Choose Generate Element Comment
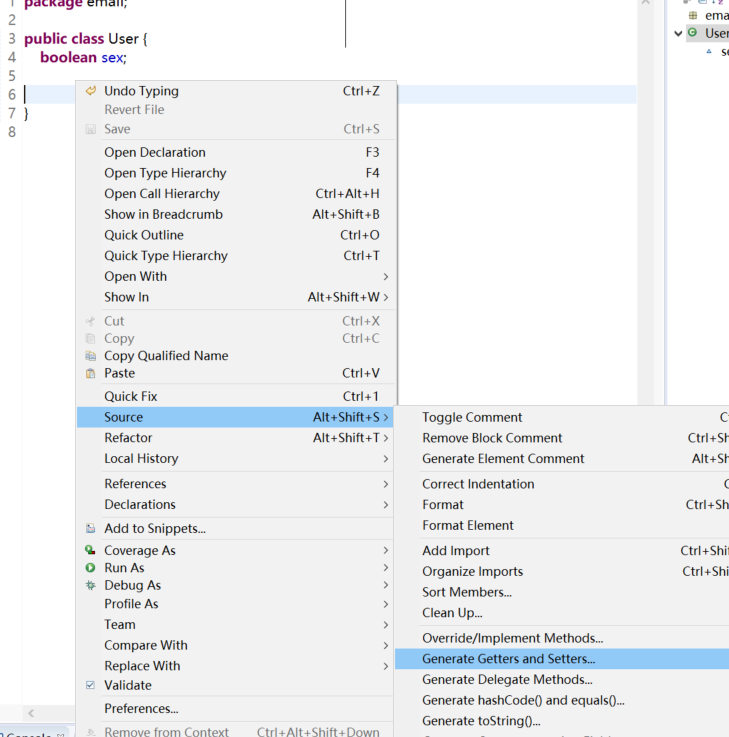The height and width of the screenshot is (737, 729). point(562,459)
